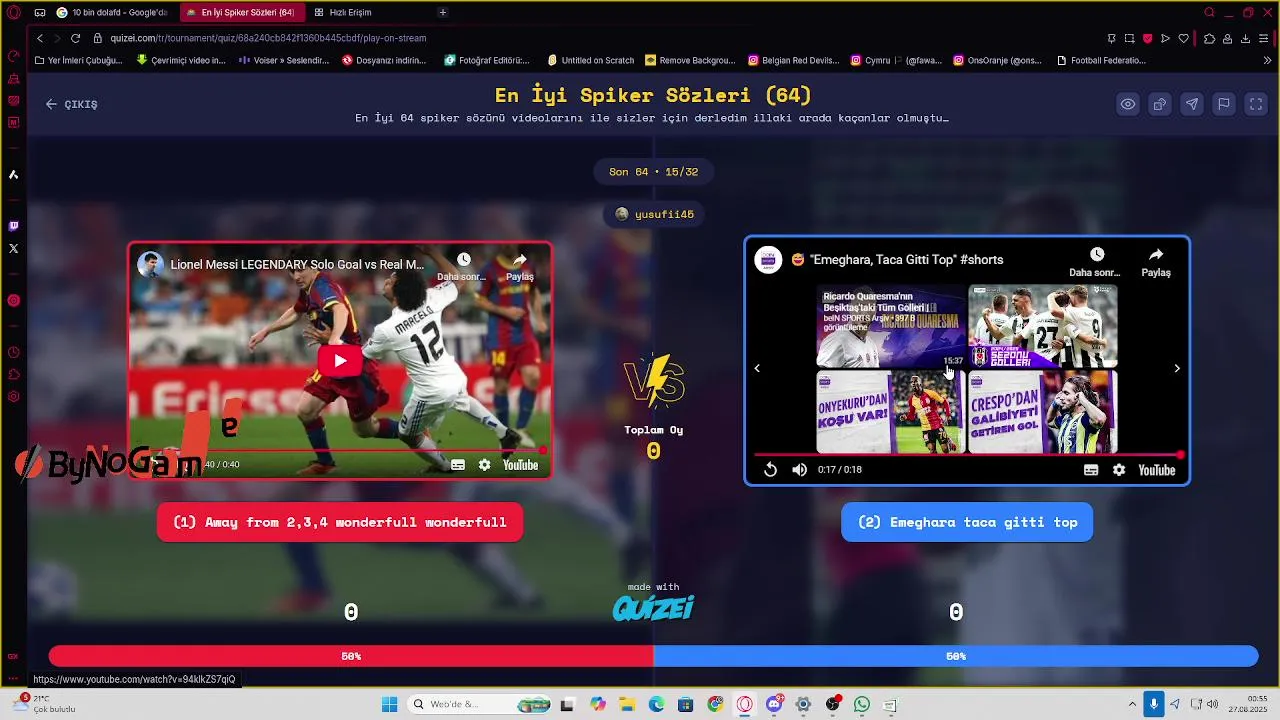Open settings gear on the Emeghara video
The height and width of the screenshot is (720, 1280).
coord(1119,470)
